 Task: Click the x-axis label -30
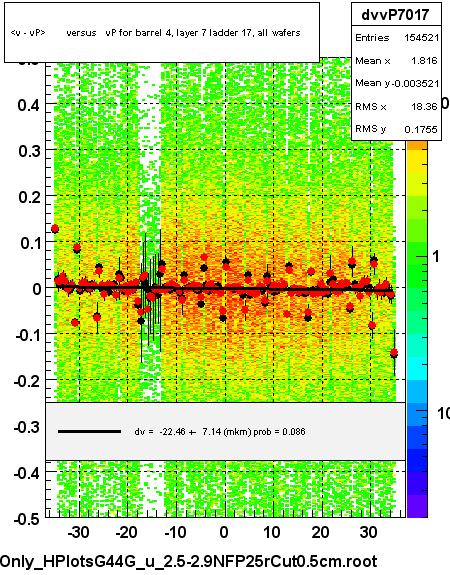[x=78, y=532]
